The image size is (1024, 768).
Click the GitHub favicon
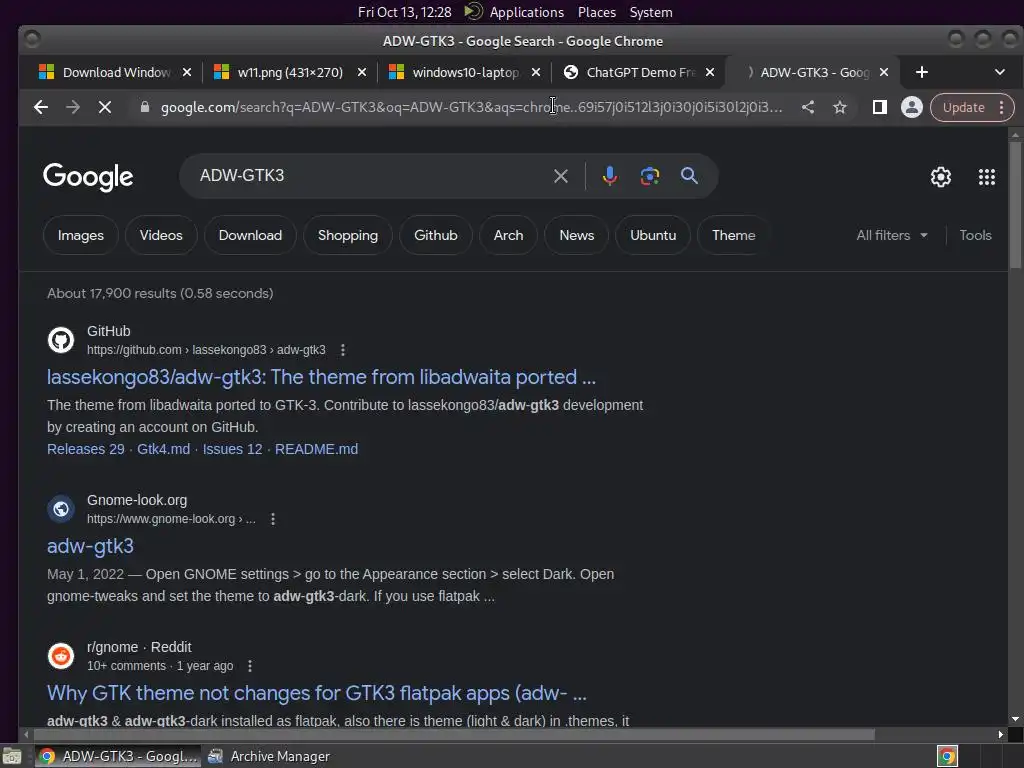pyautogui.click(x=61, y=340)
